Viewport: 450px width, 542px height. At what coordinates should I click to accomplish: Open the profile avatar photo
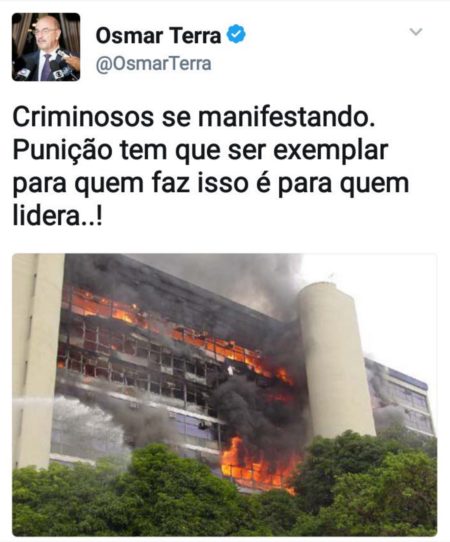click(46, 47)
